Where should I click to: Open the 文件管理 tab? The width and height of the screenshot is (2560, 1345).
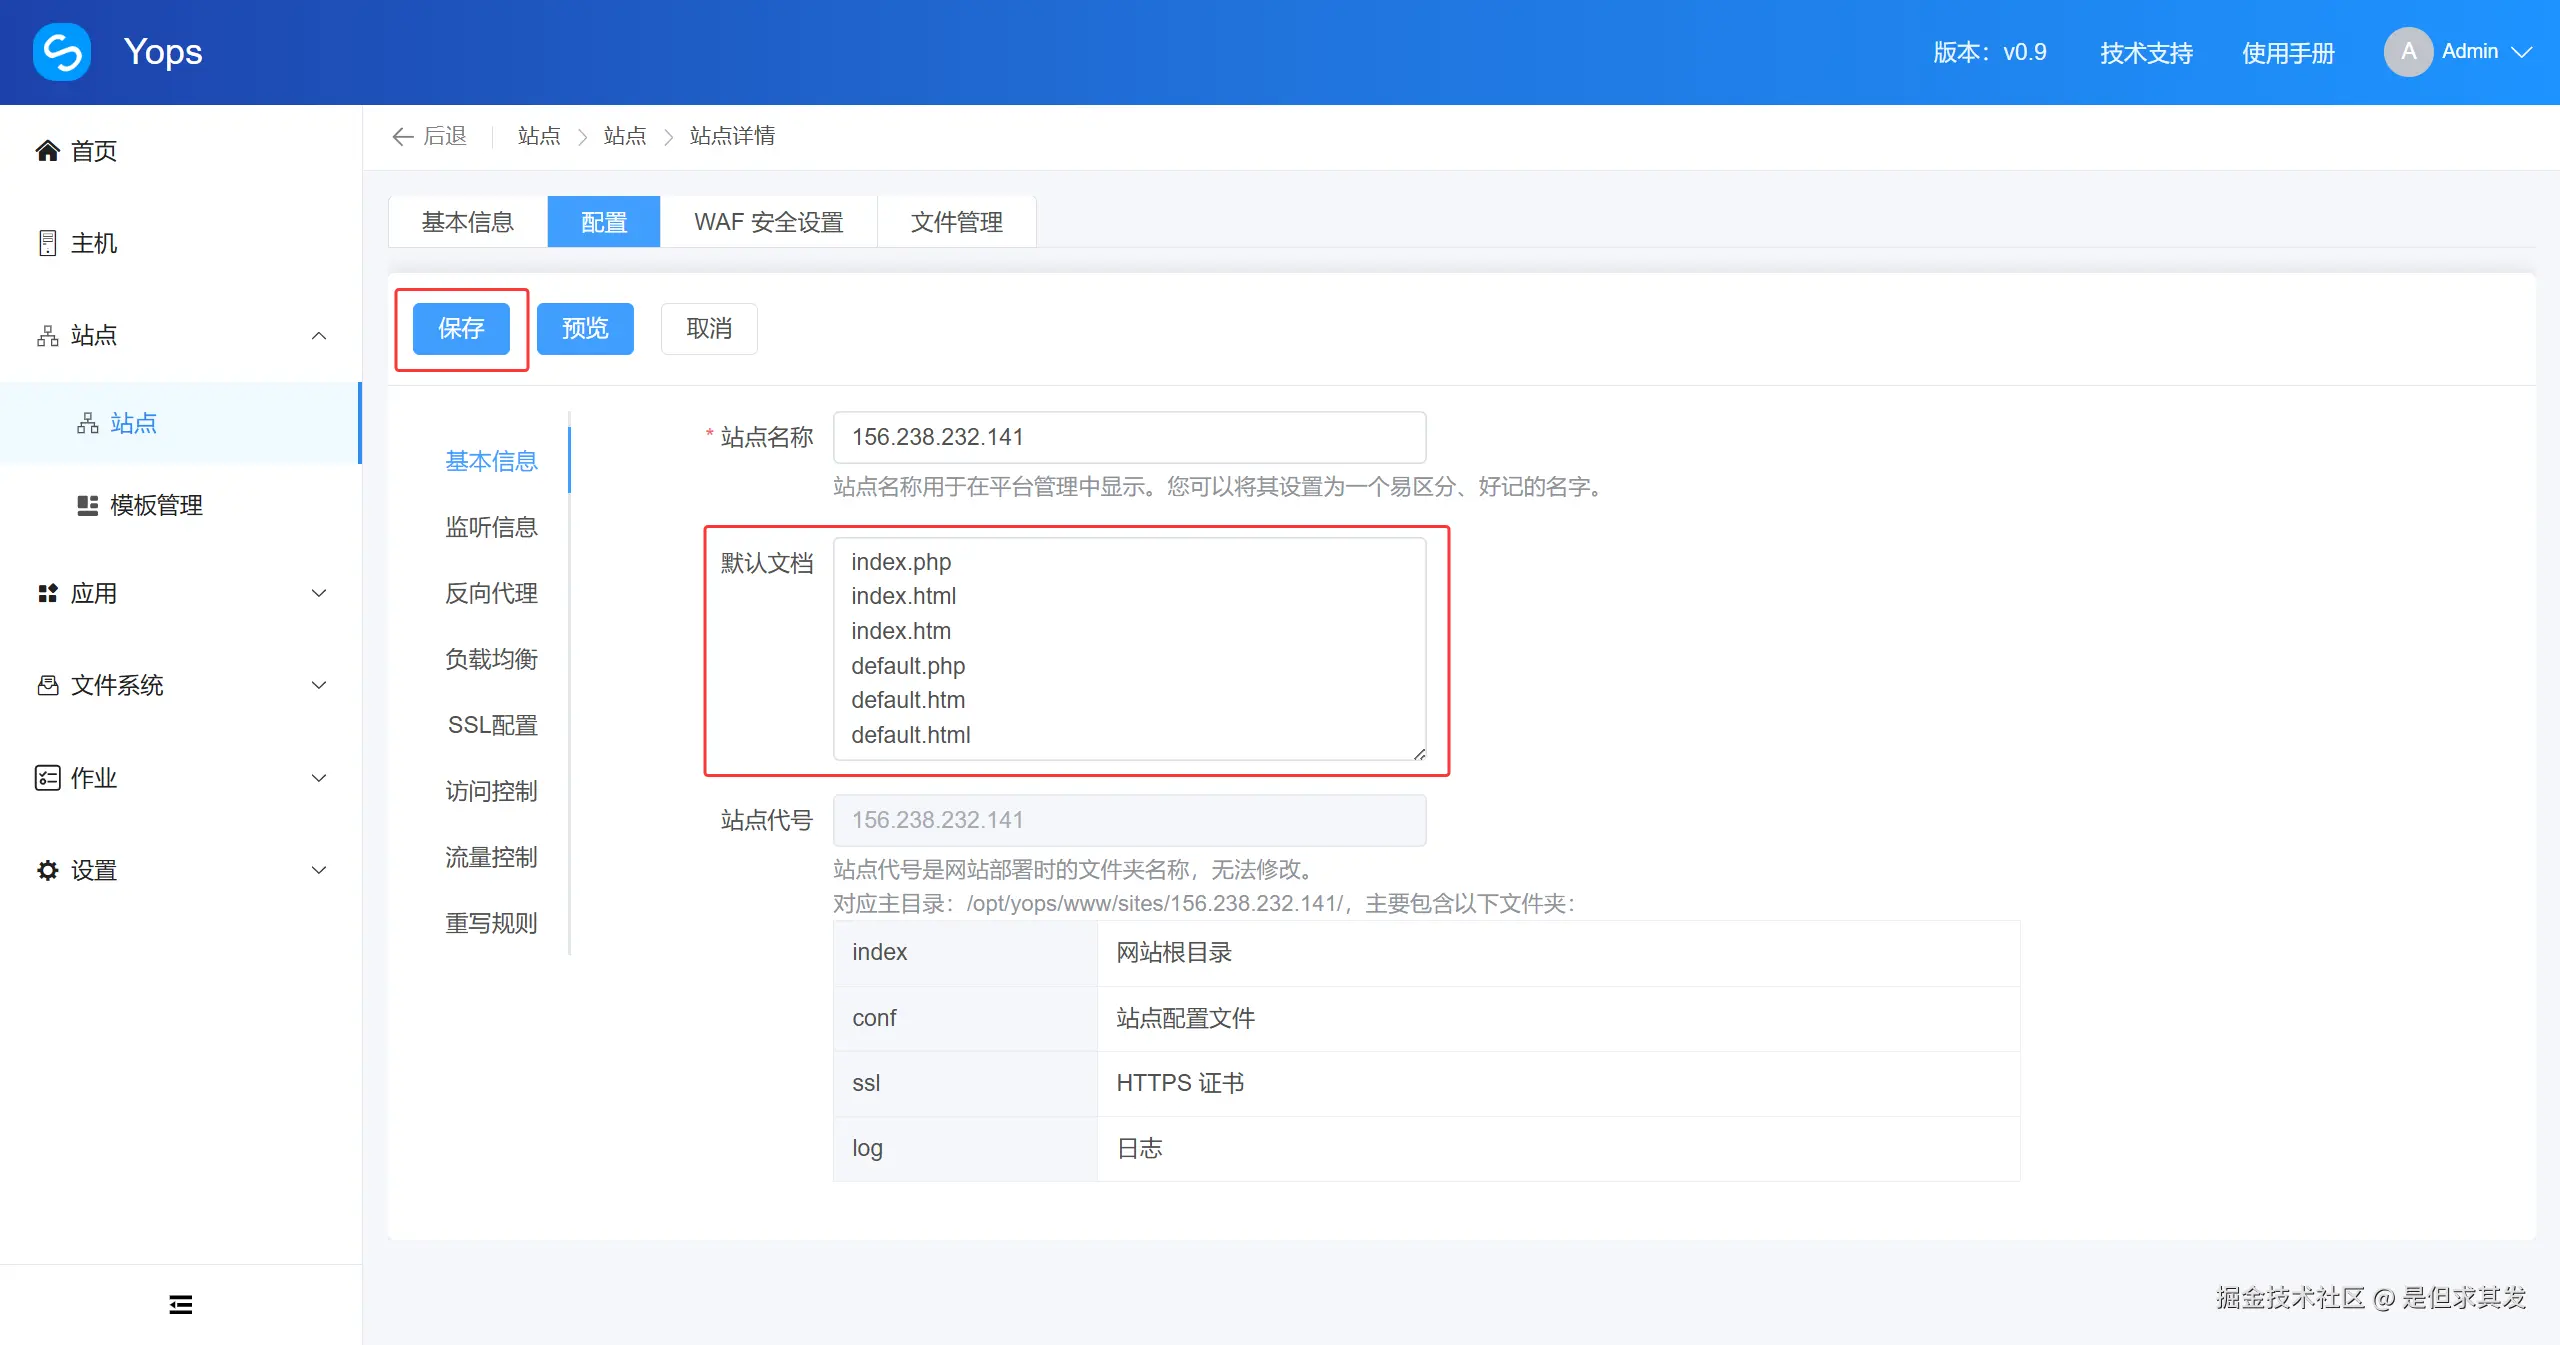[x=956, y=222]
